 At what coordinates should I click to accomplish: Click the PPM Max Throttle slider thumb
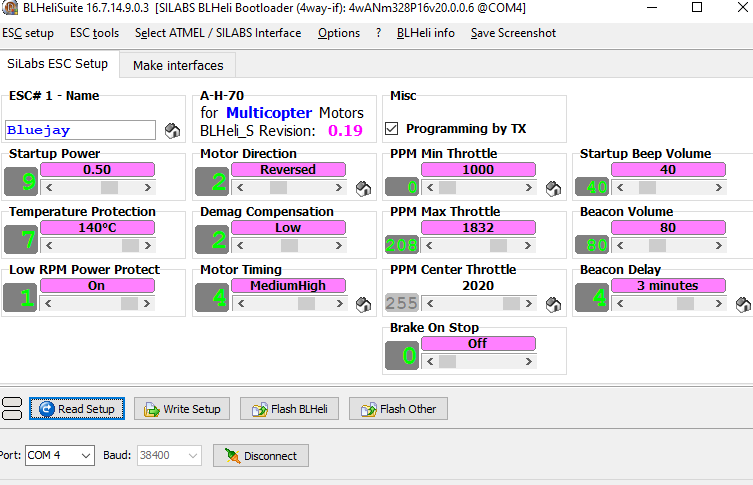[x=498, y=245]
